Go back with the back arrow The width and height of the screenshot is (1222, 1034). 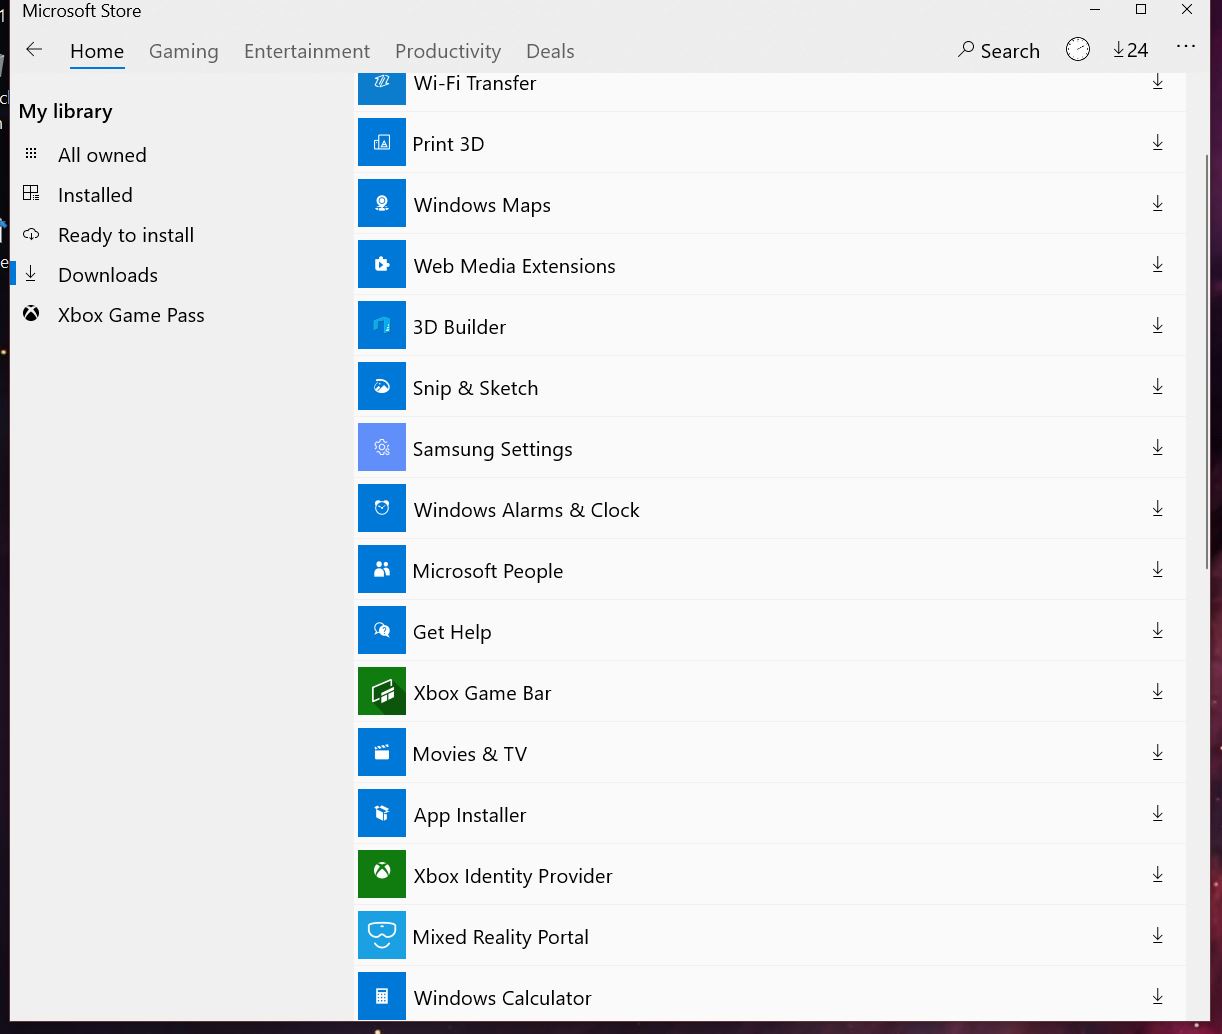coord(34,50)
